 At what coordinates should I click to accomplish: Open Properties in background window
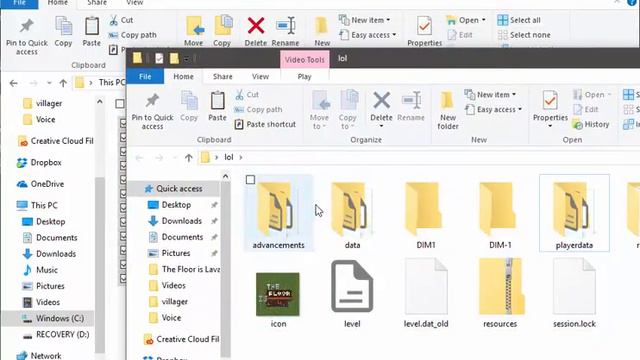(424, 31)
